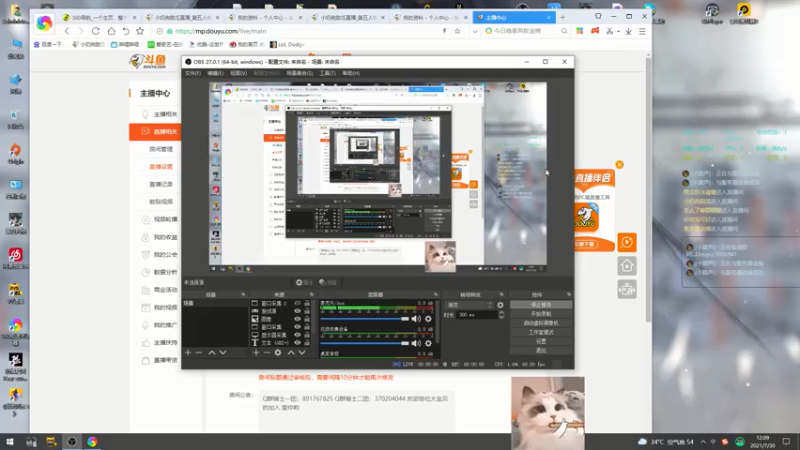800x450 pixels.
Task: Adjust microphone volume slider in mixer
Action: coord(365,319)
